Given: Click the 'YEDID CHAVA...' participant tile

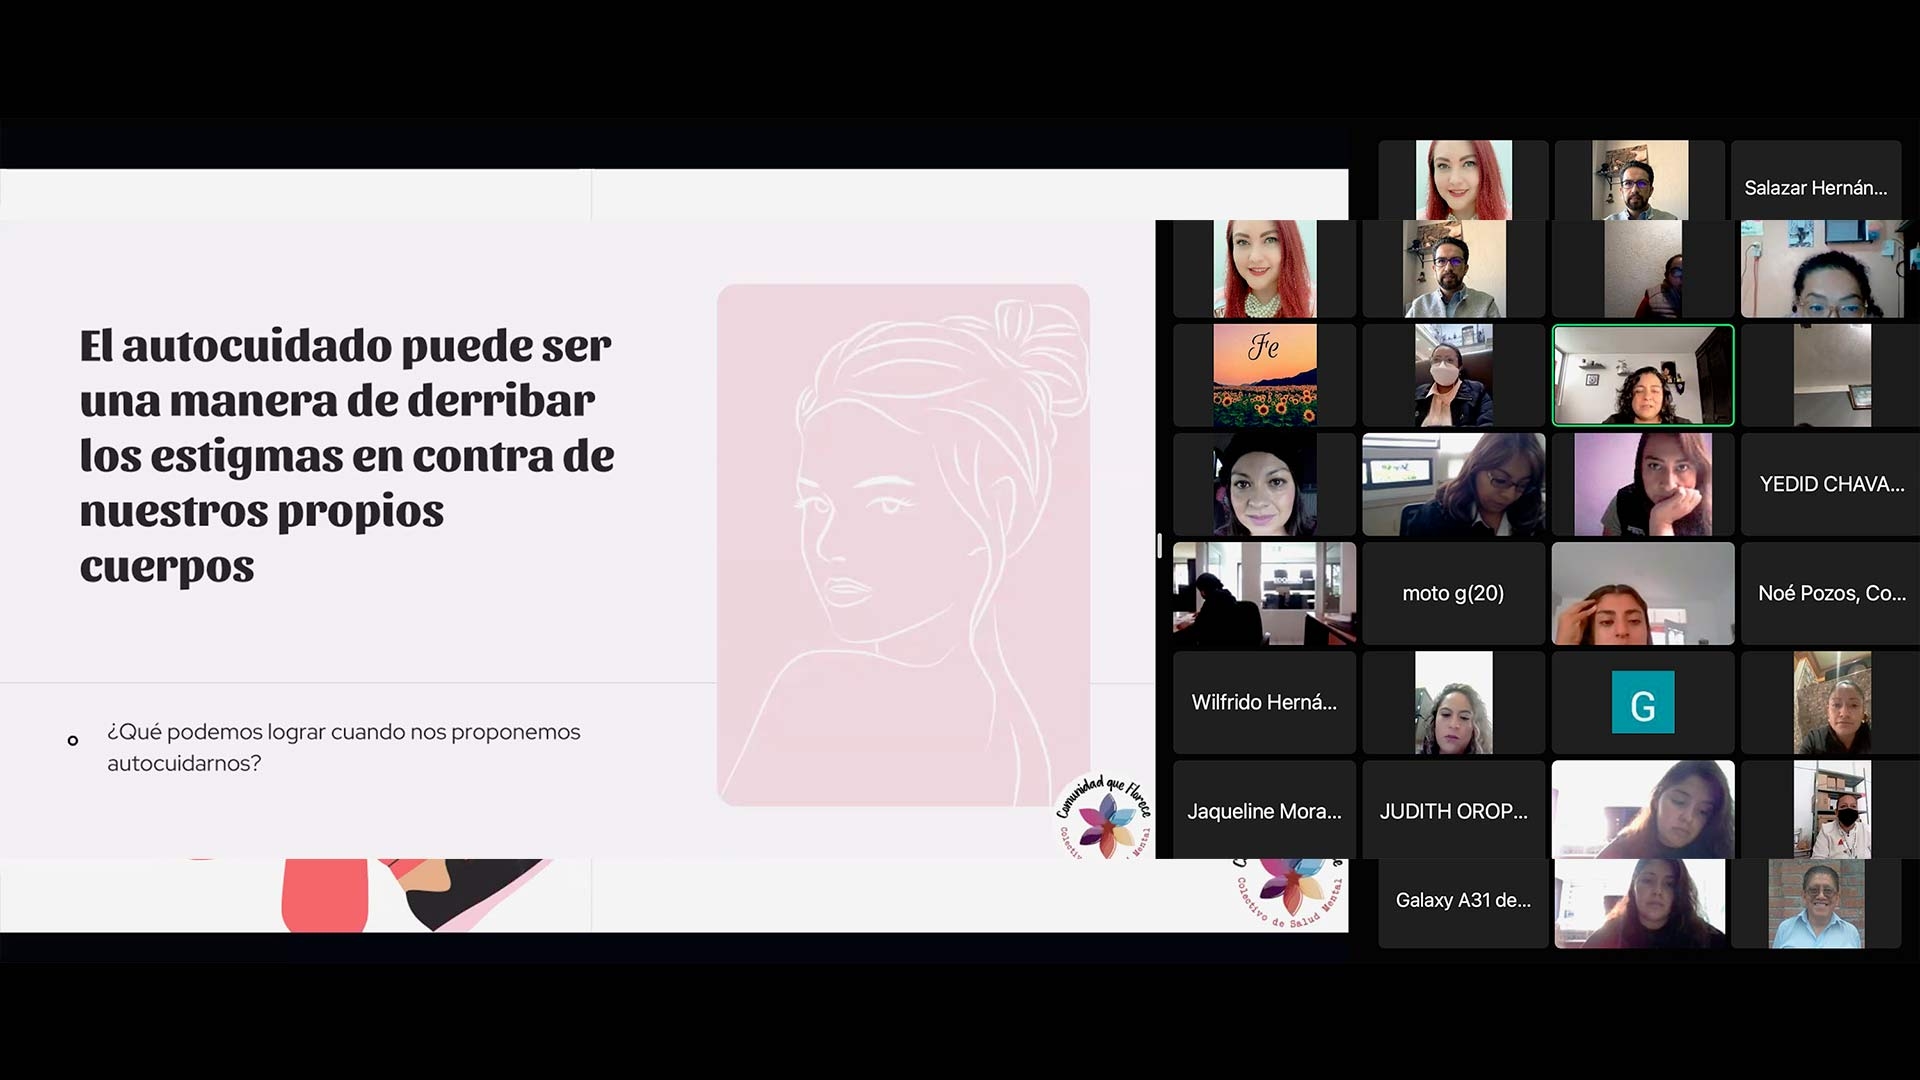Looking at the screenshot, I should [x=1831, y=485].
